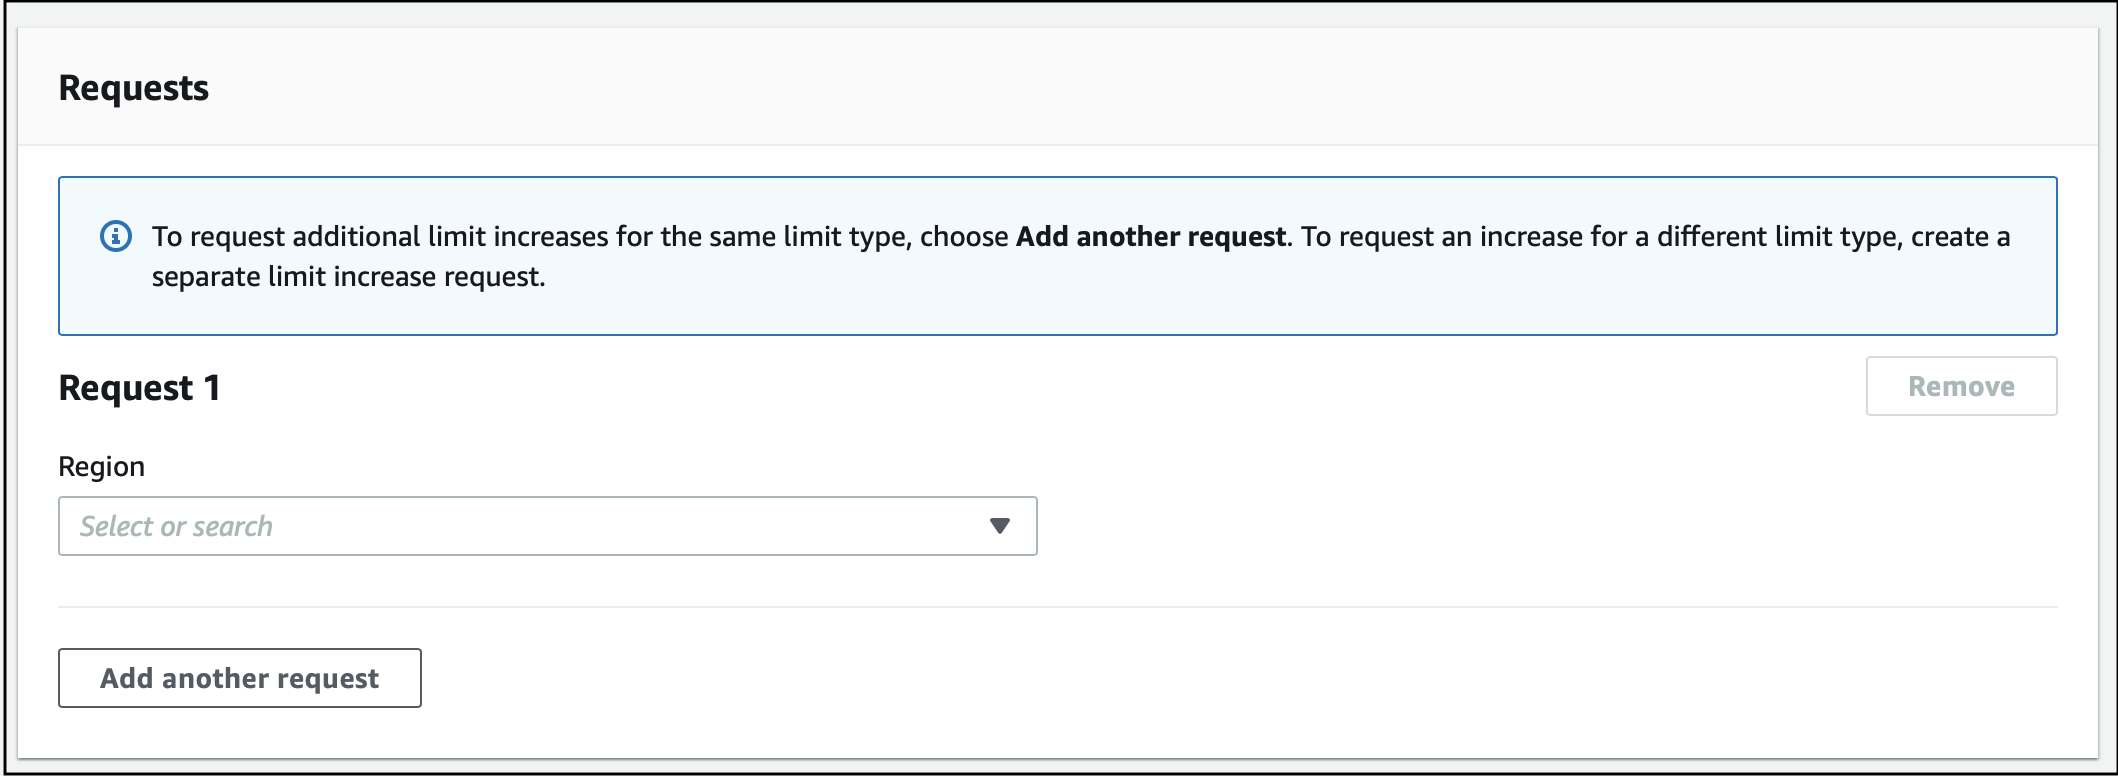The height and width of the screenshot is (776, 2118).
Task: Click the blue informational banner box
Action: (1058, 256)
